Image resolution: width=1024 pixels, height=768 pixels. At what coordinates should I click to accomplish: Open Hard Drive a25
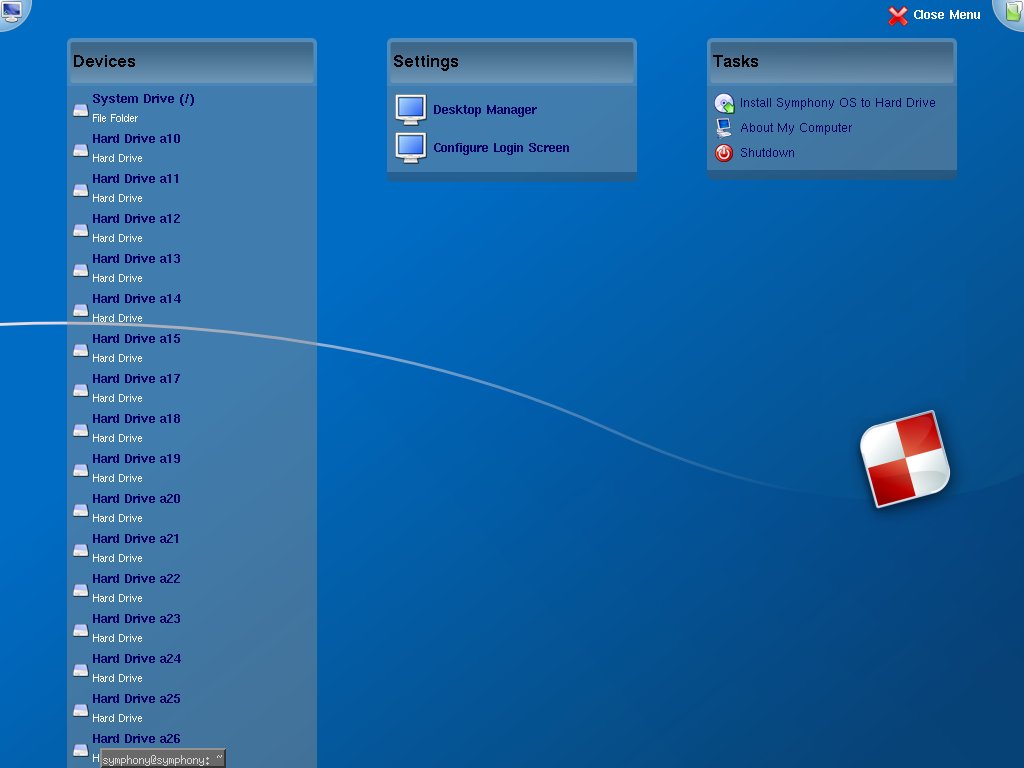(136, 698)
